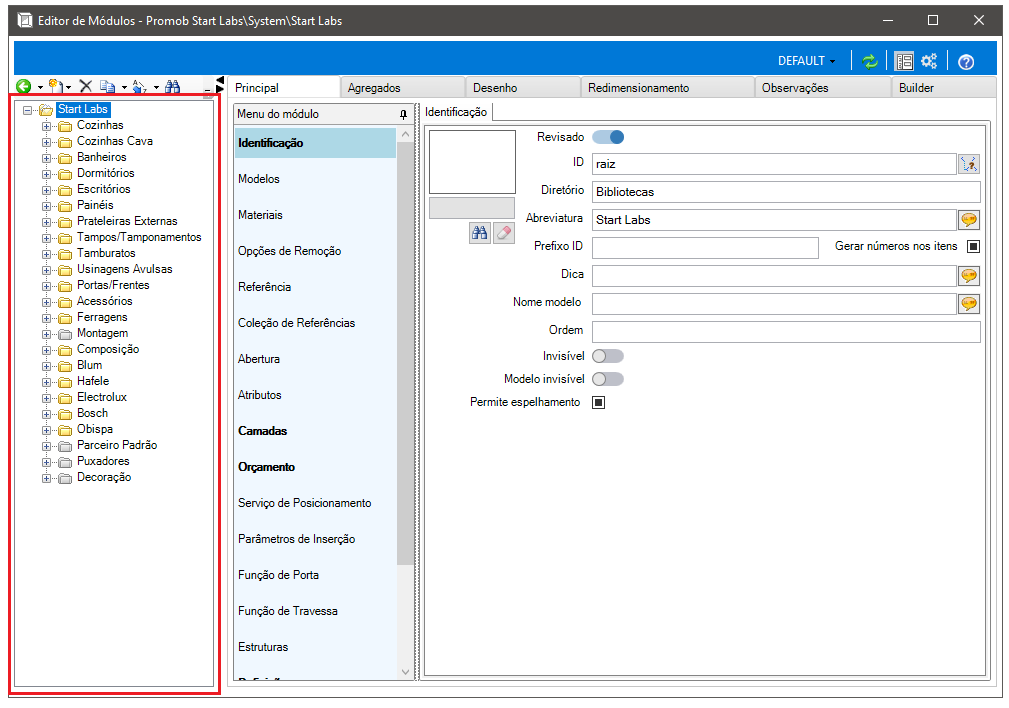Click the green refresh arrows icon
Image resolution: width=1009 pixels, height=708 pixels.
(x=870, y=61)
